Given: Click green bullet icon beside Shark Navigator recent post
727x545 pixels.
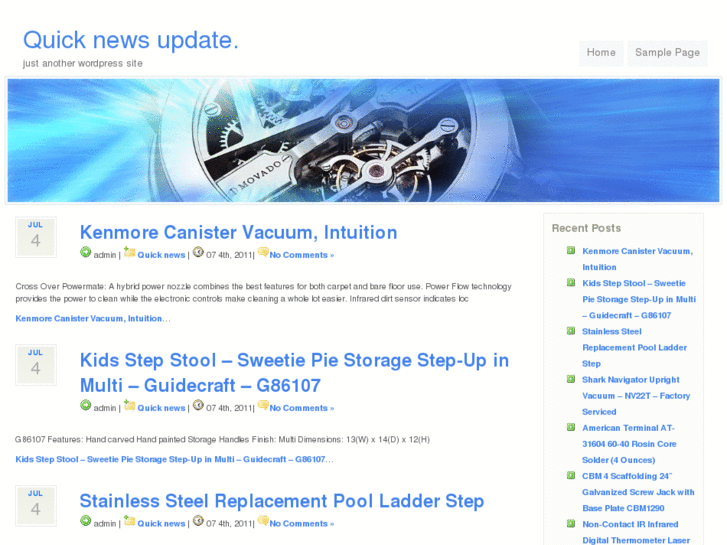Looking at the screenshot, I should pos(571,379).
